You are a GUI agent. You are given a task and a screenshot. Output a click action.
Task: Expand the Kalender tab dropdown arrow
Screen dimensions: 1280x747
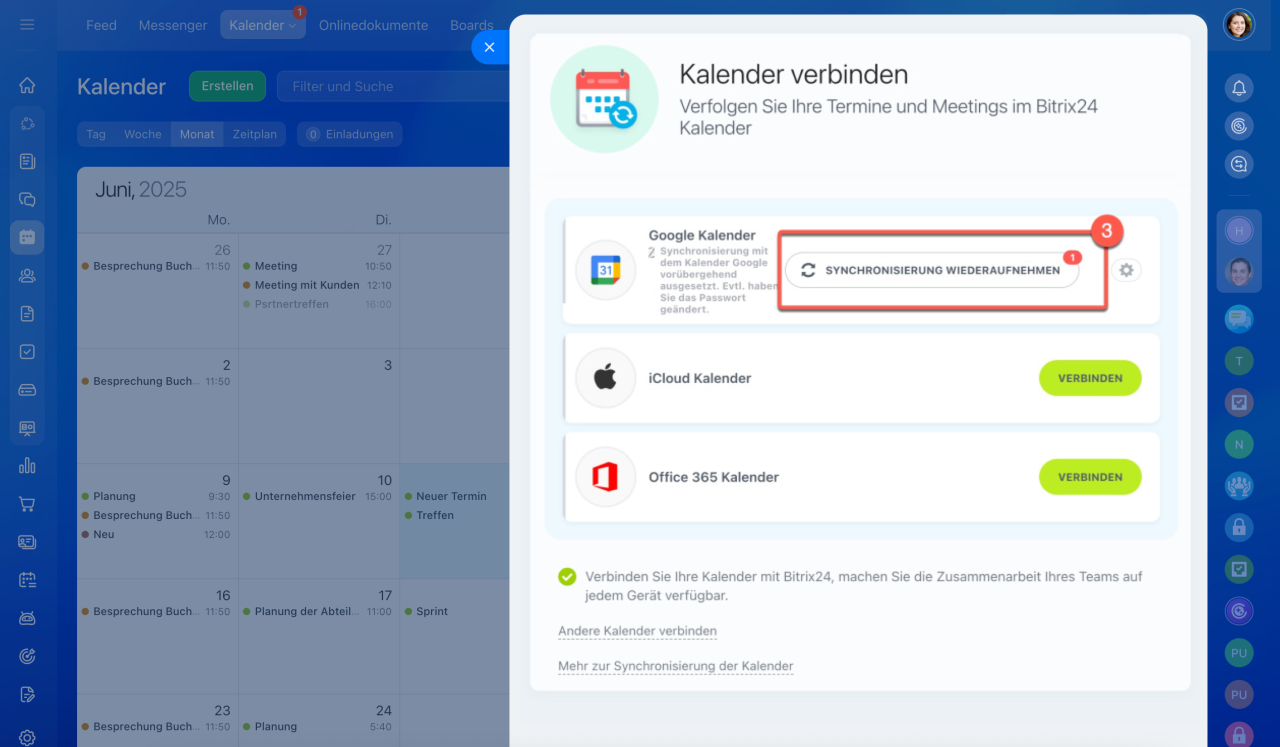[293, 26]
